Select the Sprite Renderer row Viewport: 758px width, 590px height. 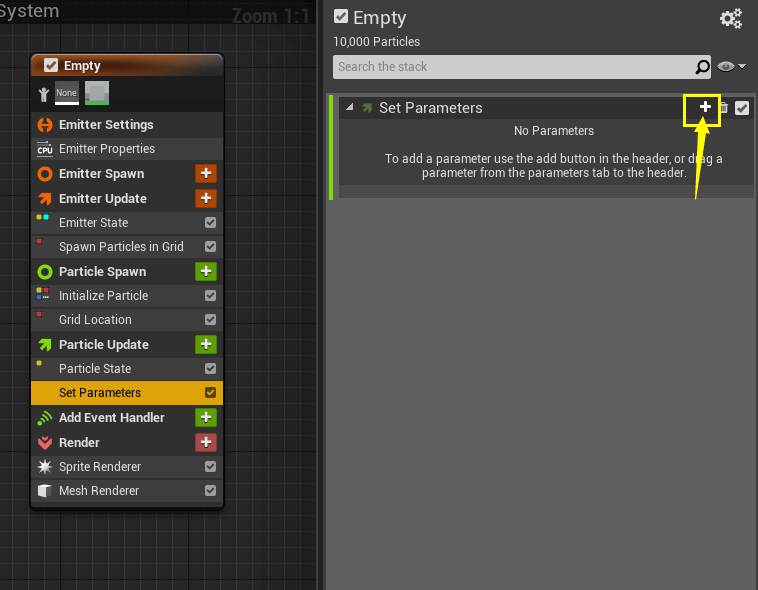(x=127, y=467)
